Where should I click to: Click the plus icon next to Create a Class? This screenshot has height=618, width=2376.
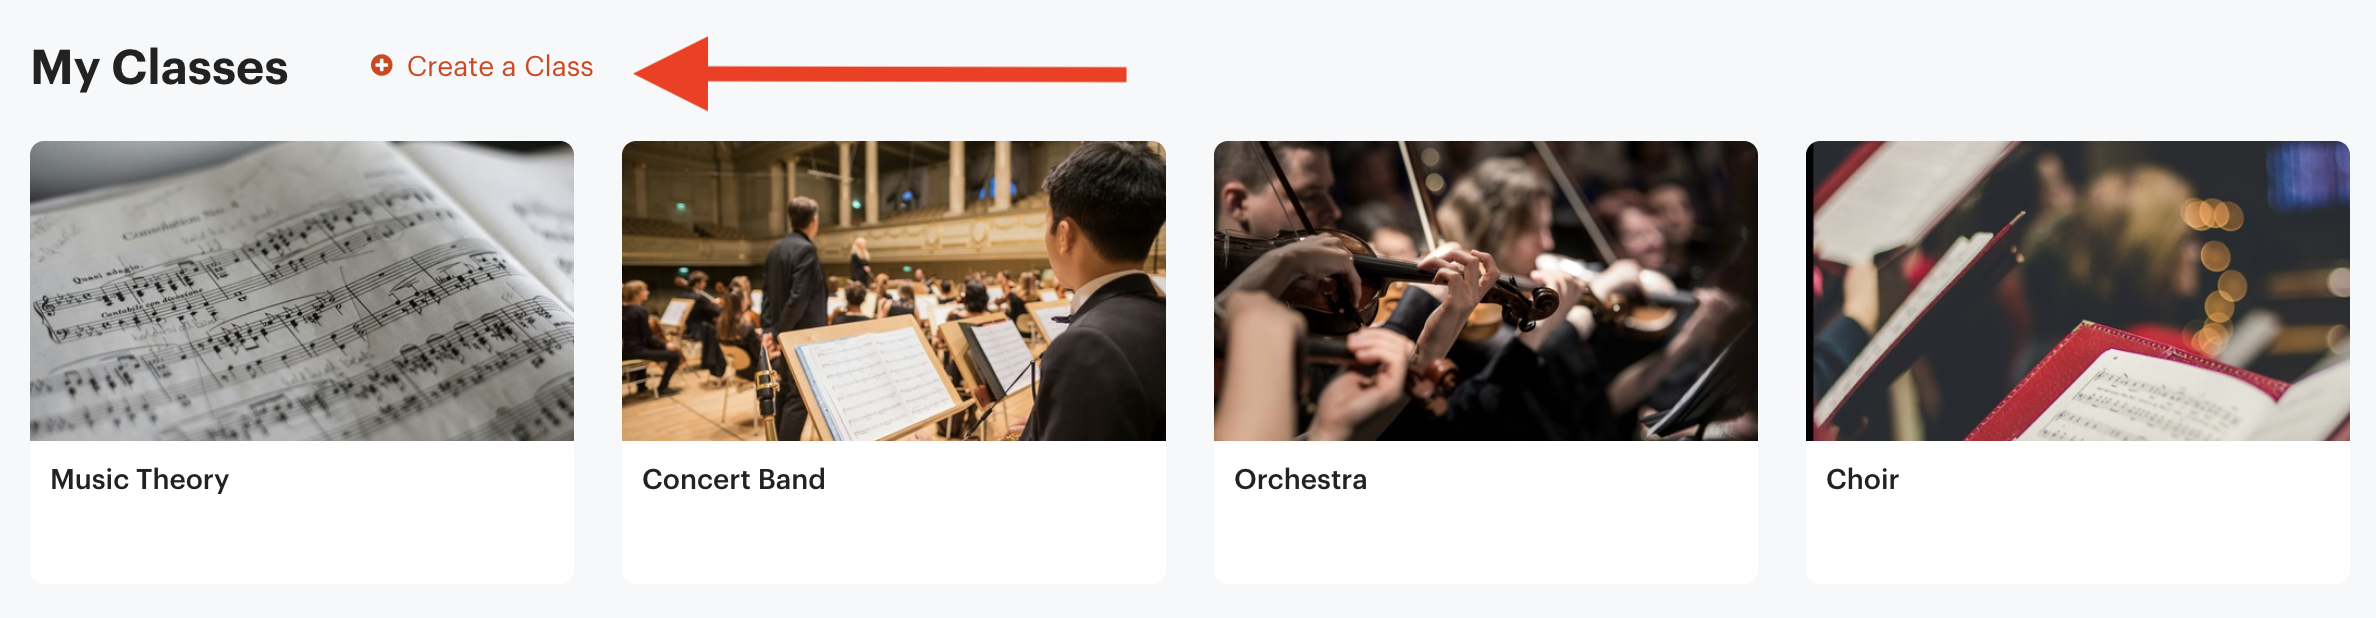pyautogui.click(x=381, y=67)
